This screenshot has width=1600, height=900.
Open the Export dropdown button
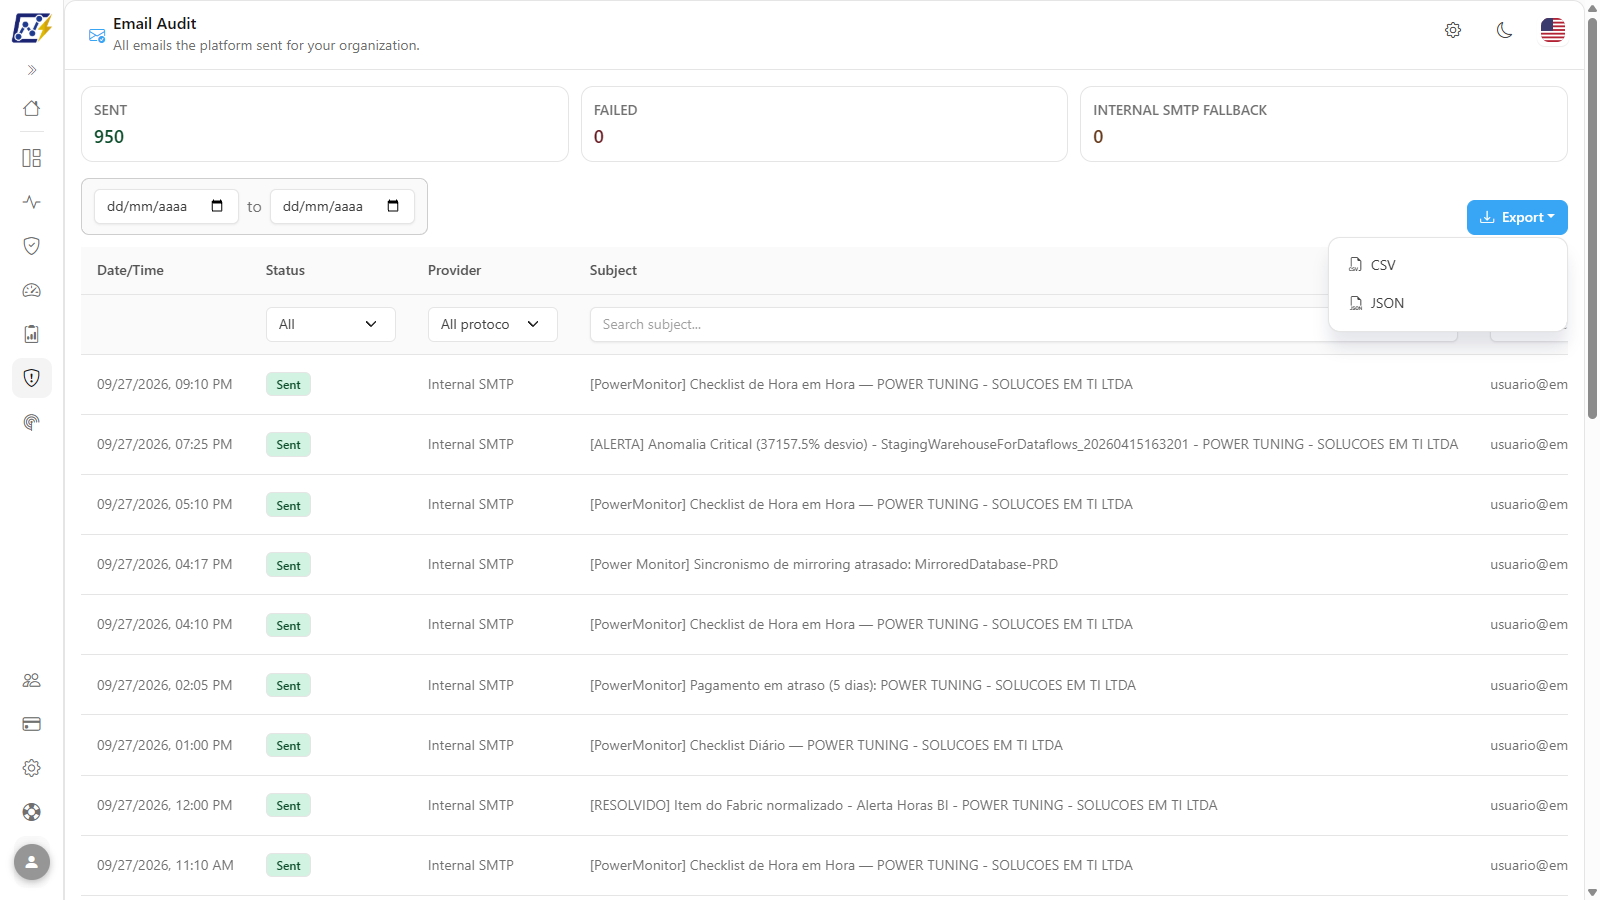coord(1517,218)
